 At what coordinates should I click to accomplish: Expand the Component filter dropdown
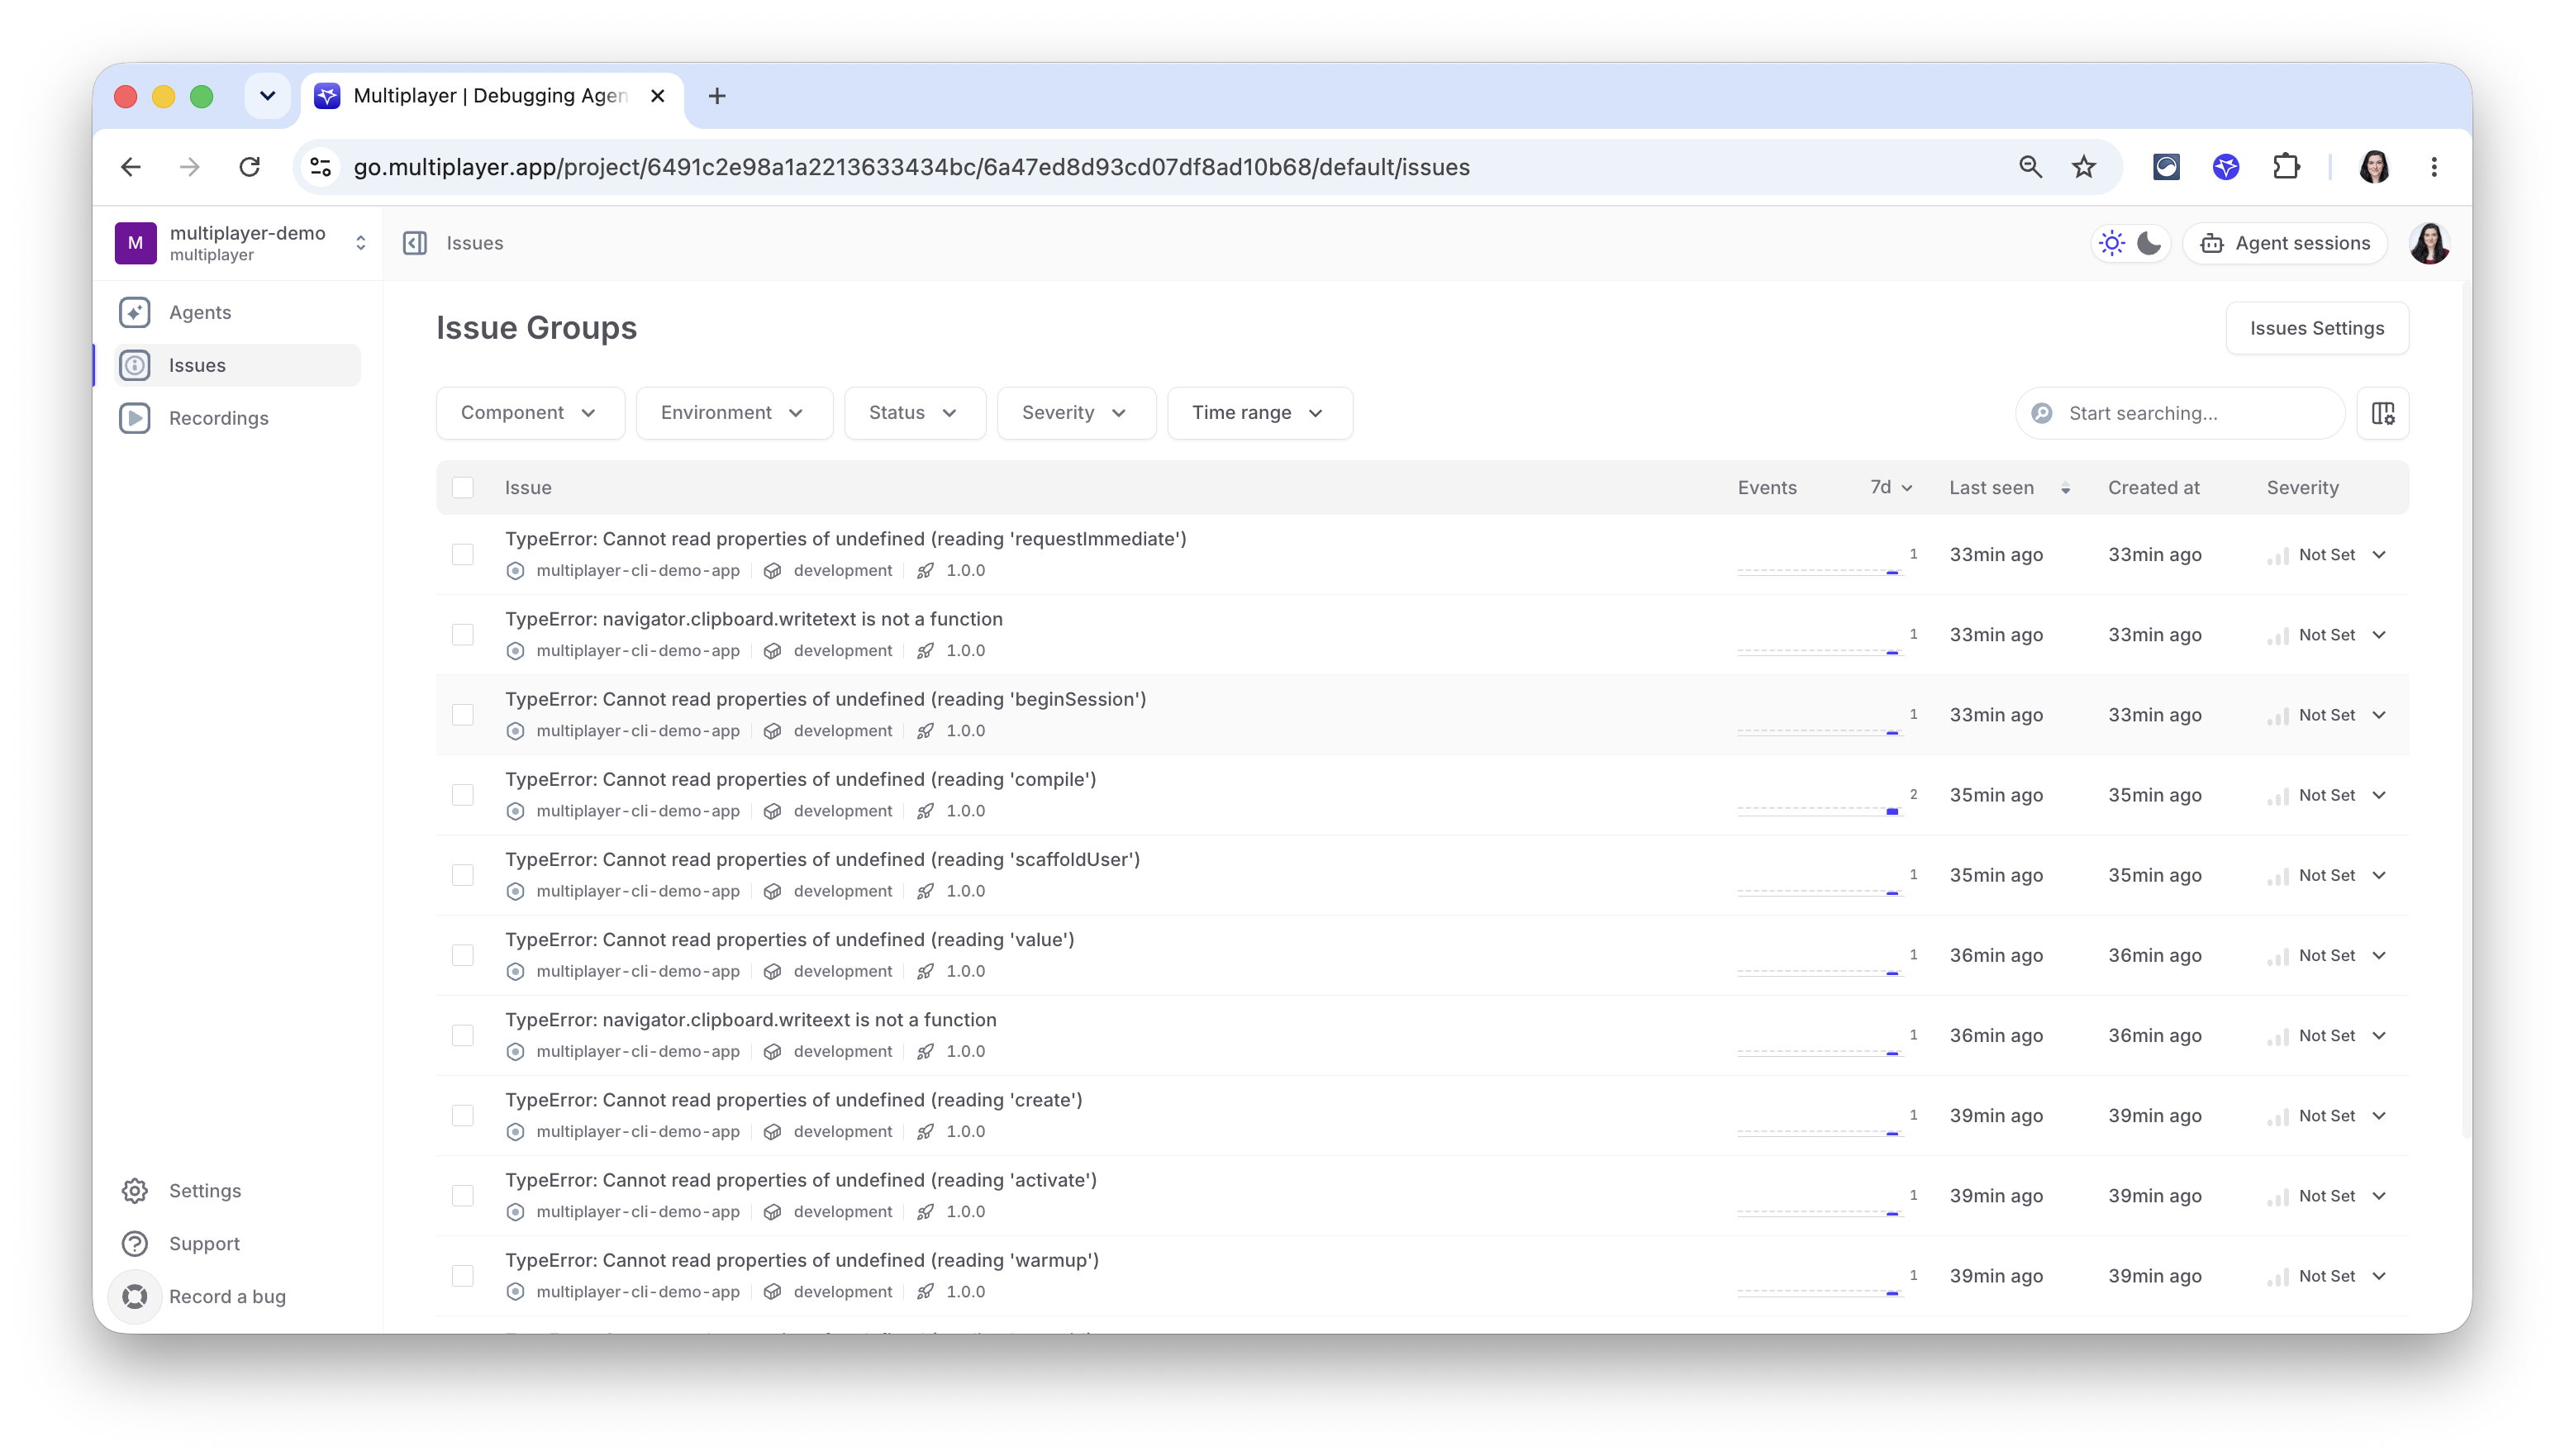530,413
